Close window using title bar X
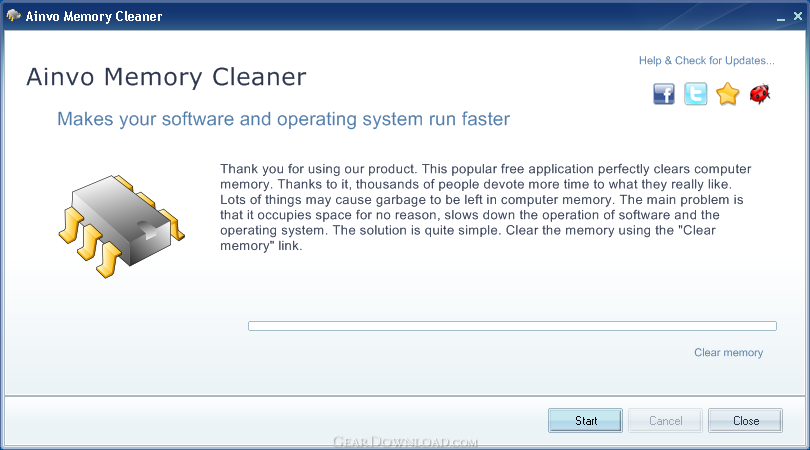Viewport: 810px width, 450px height. (798, 17)
